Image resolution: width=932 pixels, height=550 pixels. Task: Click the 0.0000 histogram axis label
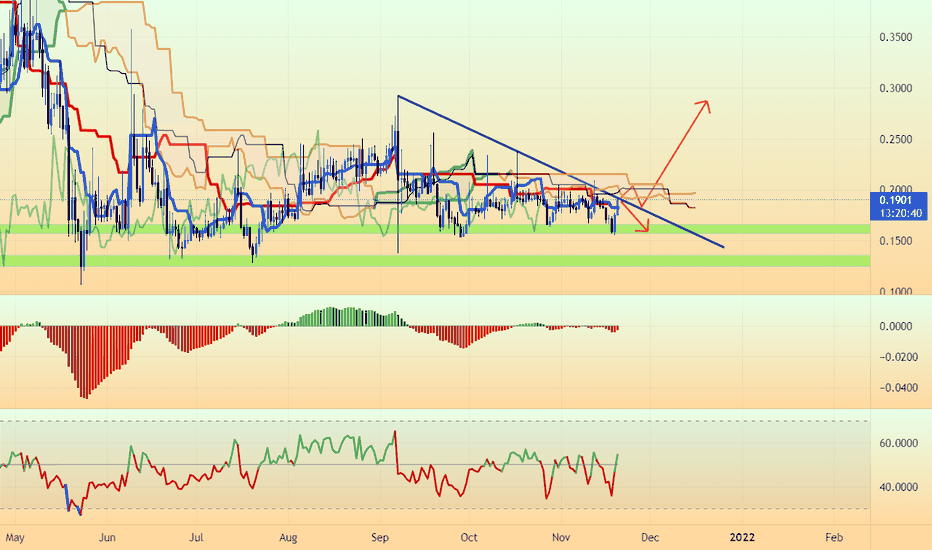coord(895,326)
